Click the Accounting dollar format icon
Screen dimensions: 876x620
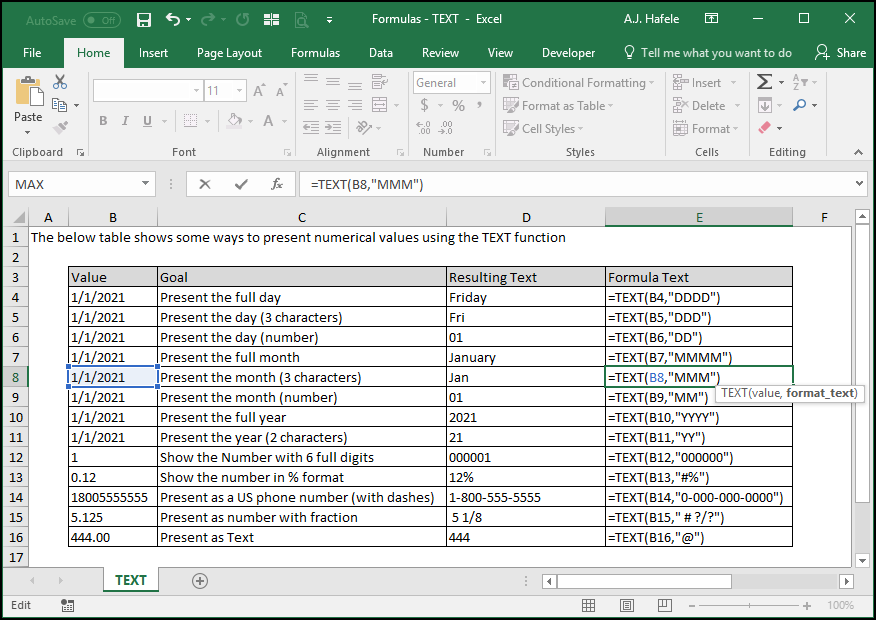(x=425, y=105)
